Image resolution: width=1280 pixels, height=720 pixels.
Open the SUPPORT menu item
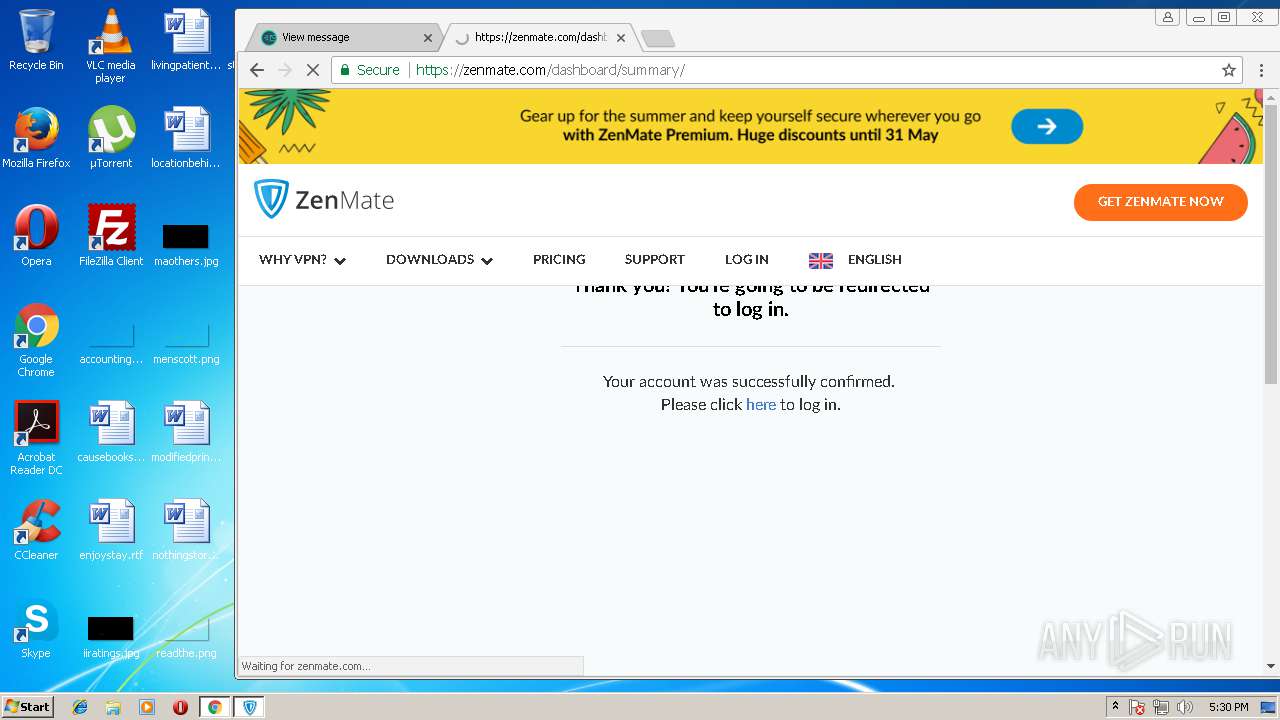pyautogui.click(x=655, y=260)
